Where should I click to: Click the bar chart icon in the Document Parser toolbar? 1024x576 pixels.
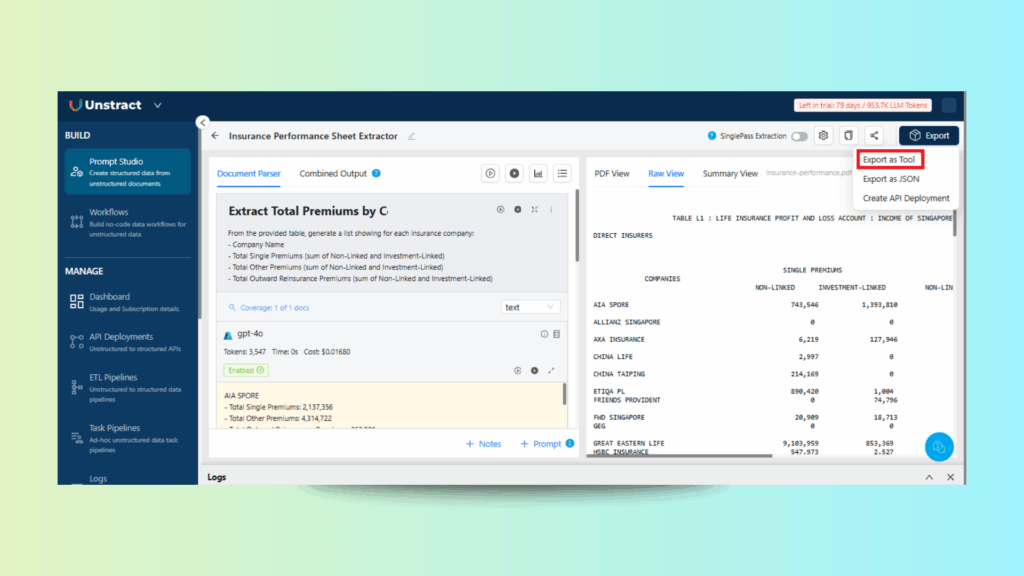click(x=539, y=173)
